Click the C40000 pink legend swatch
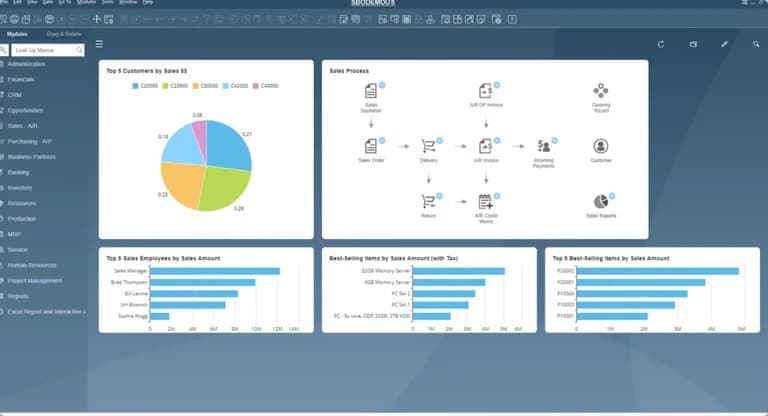768x416 pixels. [256, 86]
